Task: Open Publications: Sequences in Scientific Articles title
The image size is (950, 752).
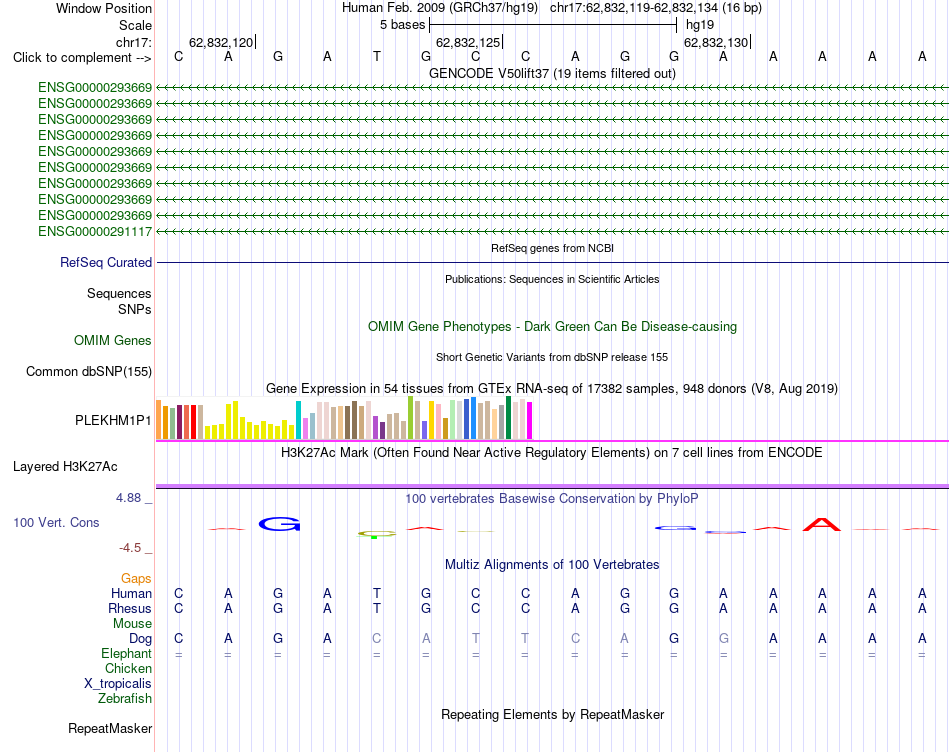Action: pos(552,279)
